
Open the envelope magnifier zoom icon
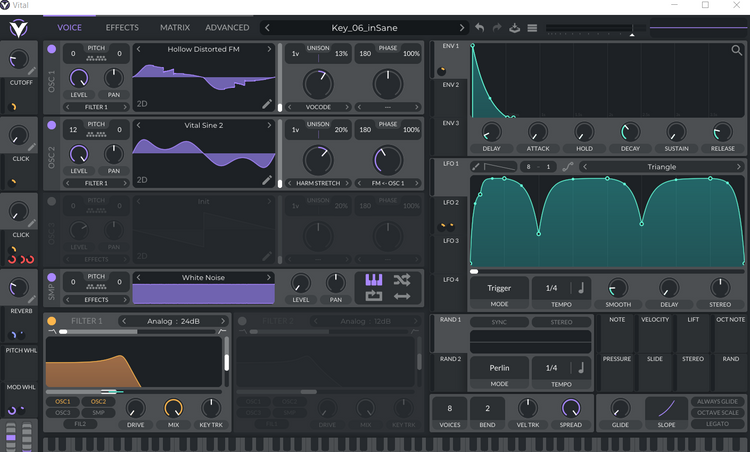tap(737, 50)
